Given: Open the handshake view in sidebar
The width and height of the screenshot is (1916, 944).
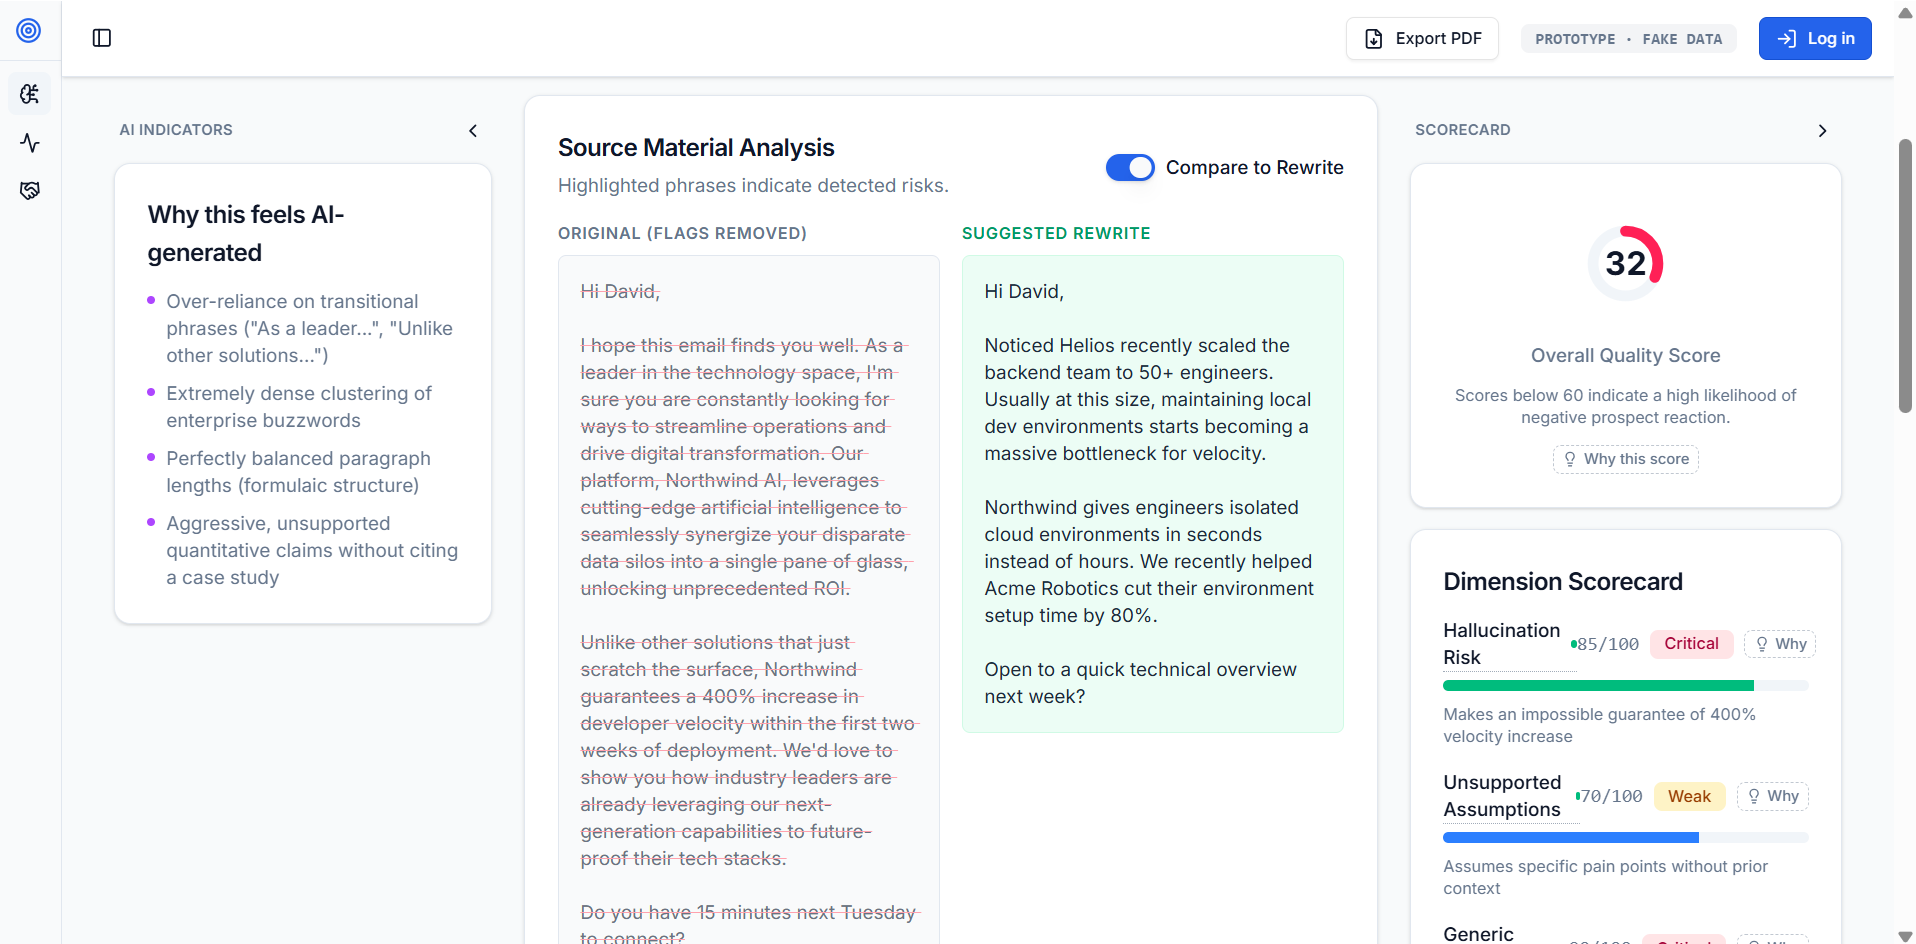Looking at the screenshot, I should click(x=30, y=191).
